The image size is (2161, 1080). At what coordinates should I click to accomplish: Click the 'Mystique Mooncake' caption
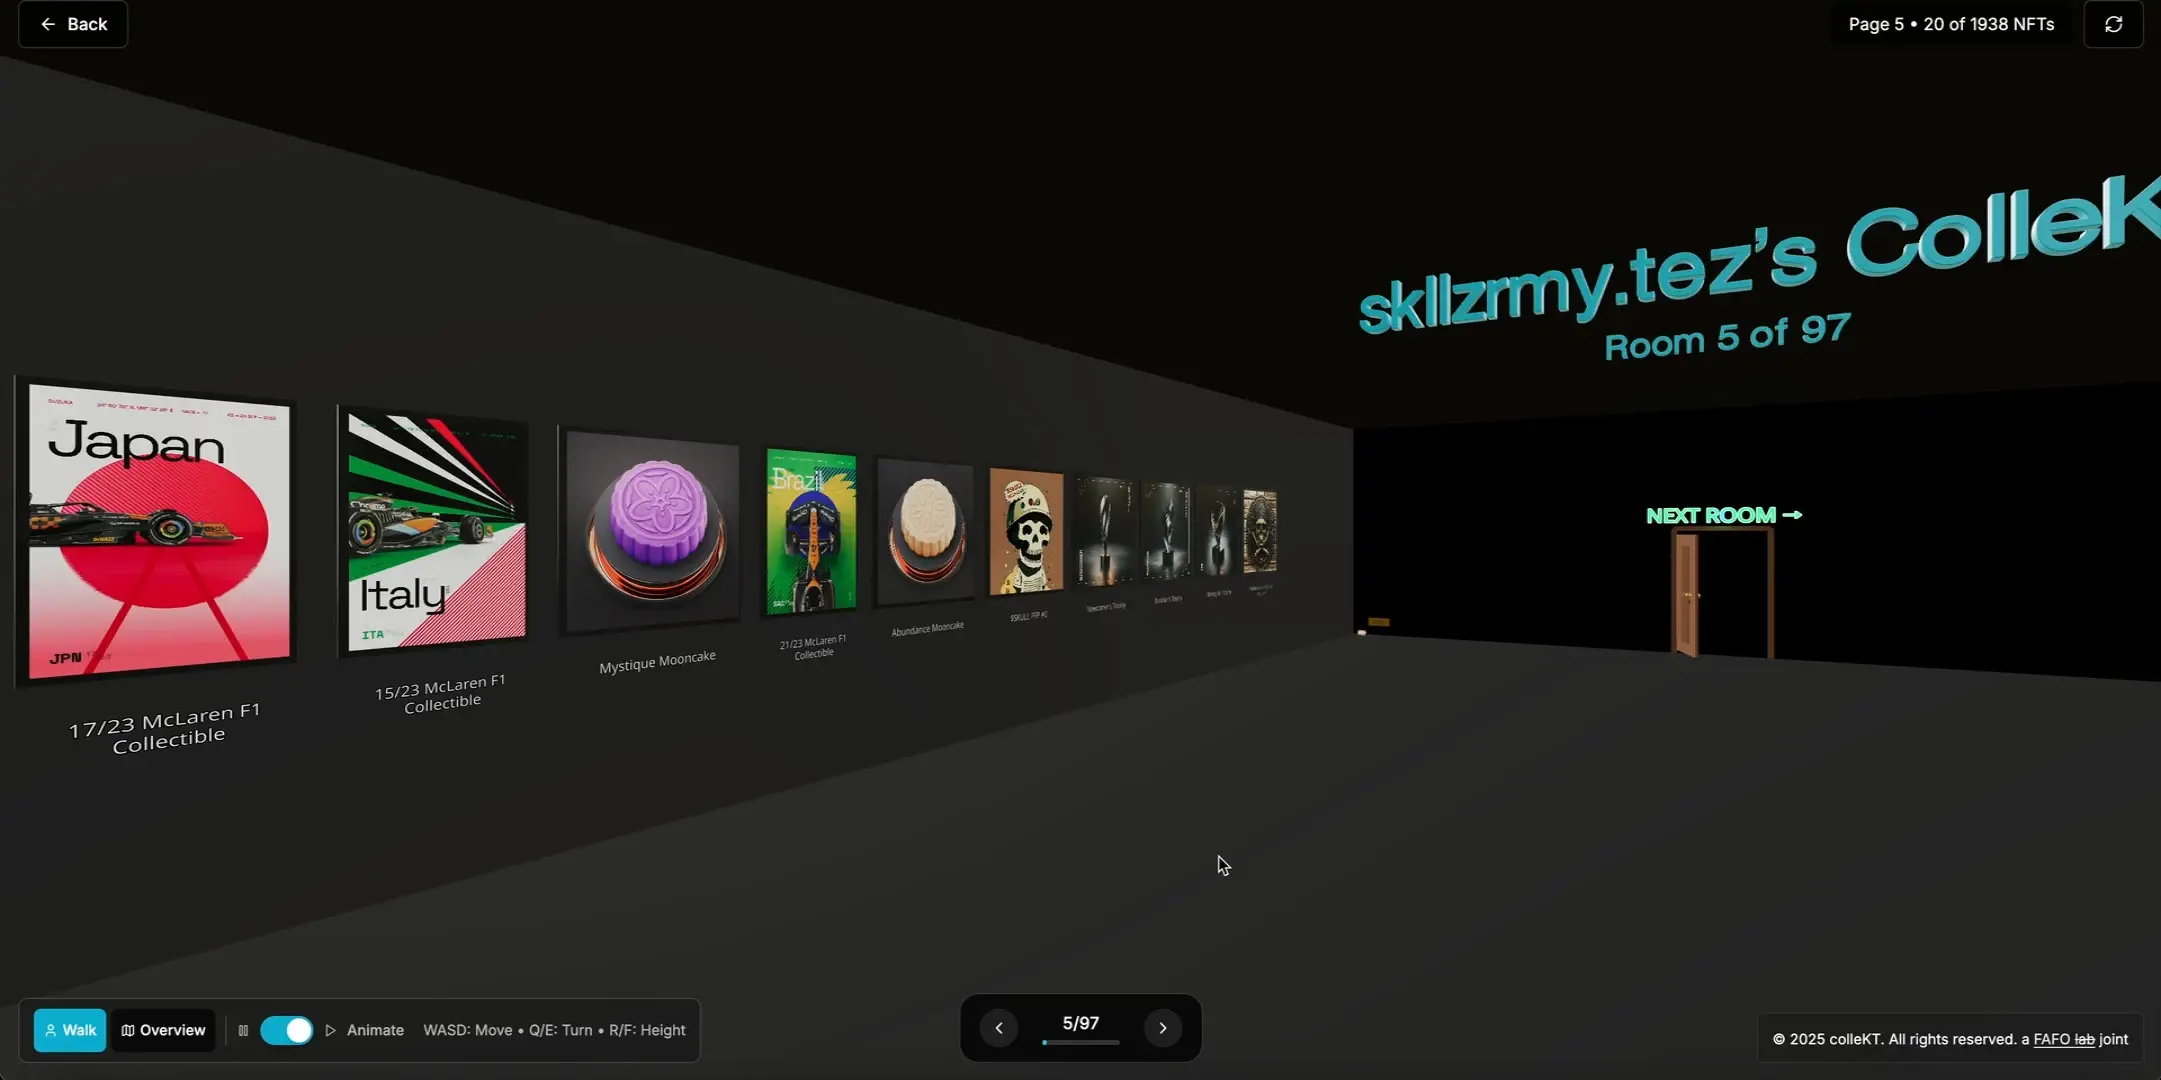[x=657, y=661]
